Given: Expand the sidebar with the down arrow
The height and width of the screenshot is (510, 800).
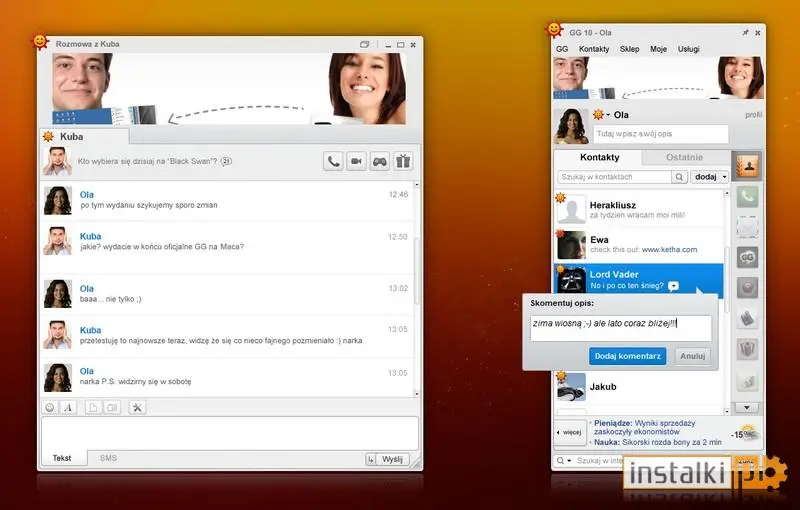Looking at the screenshot, I should point(747,407).
